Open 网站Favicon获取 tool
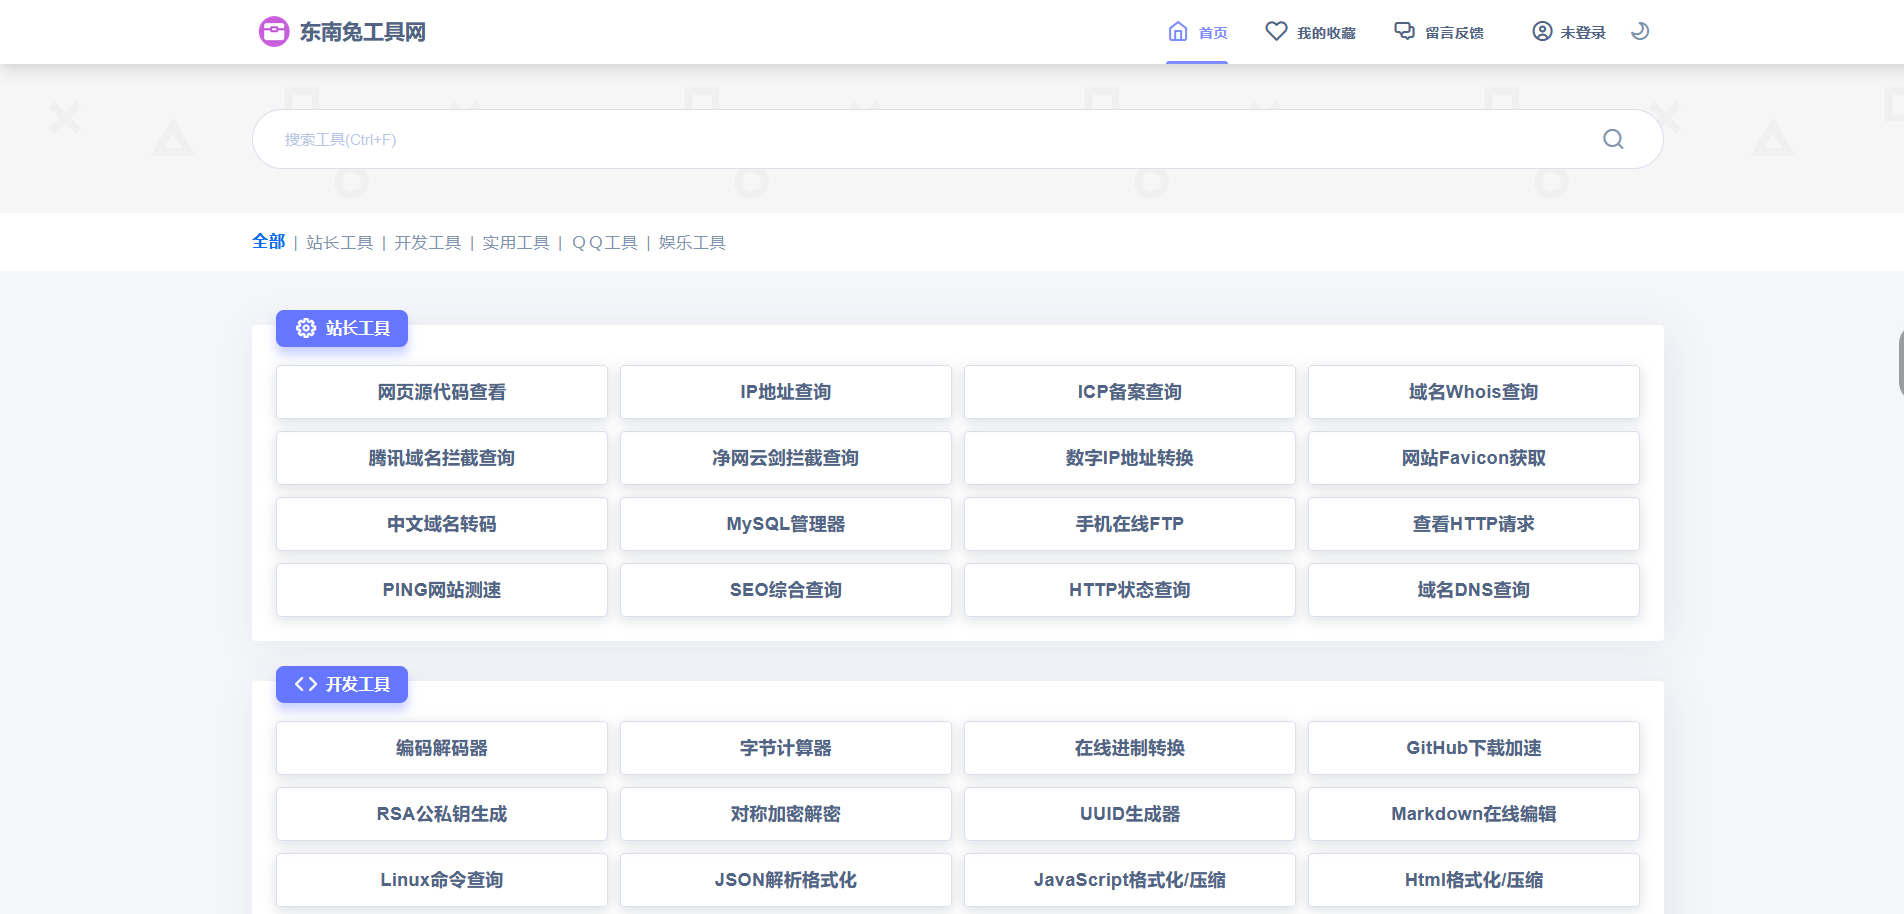 point(1474,458)
